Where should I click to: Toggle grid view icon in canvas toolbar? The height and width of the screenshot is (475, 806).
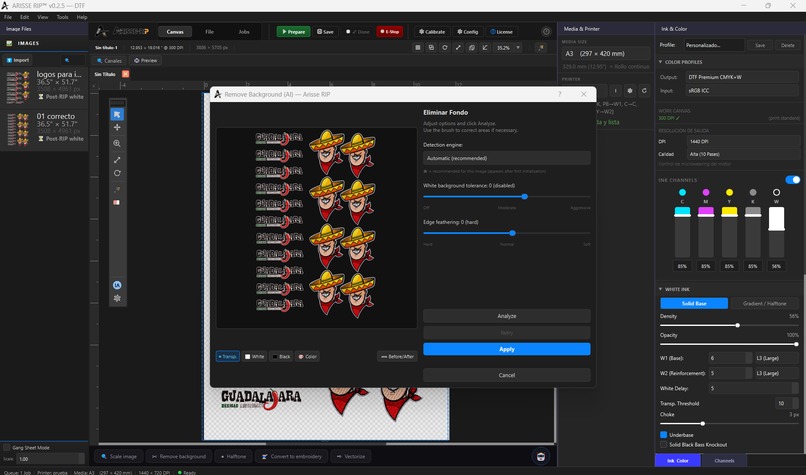pyautogui.click(x=418, y=47)
